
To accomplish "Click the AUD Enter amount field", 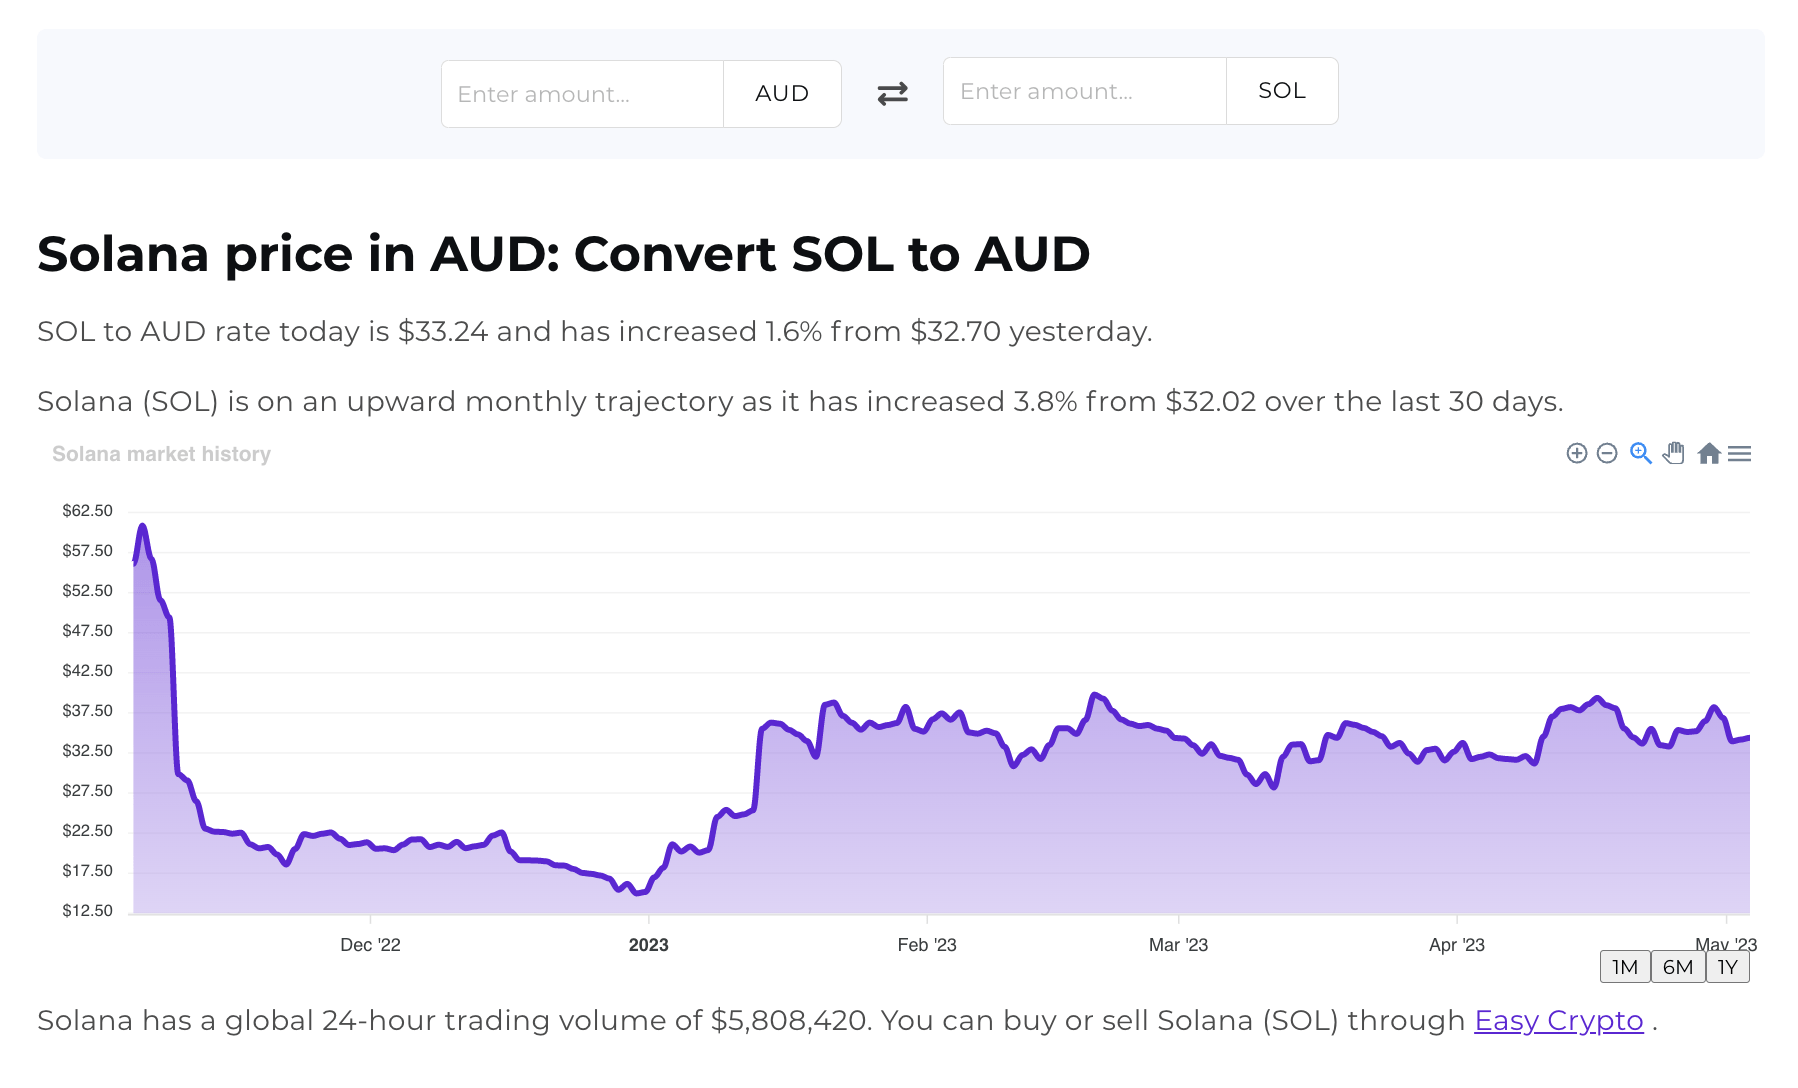I will [582, 93].
